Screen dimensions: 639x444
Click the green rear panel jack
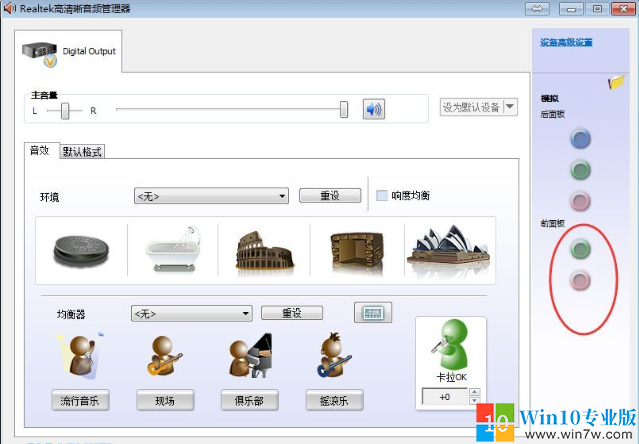[580, 170]
